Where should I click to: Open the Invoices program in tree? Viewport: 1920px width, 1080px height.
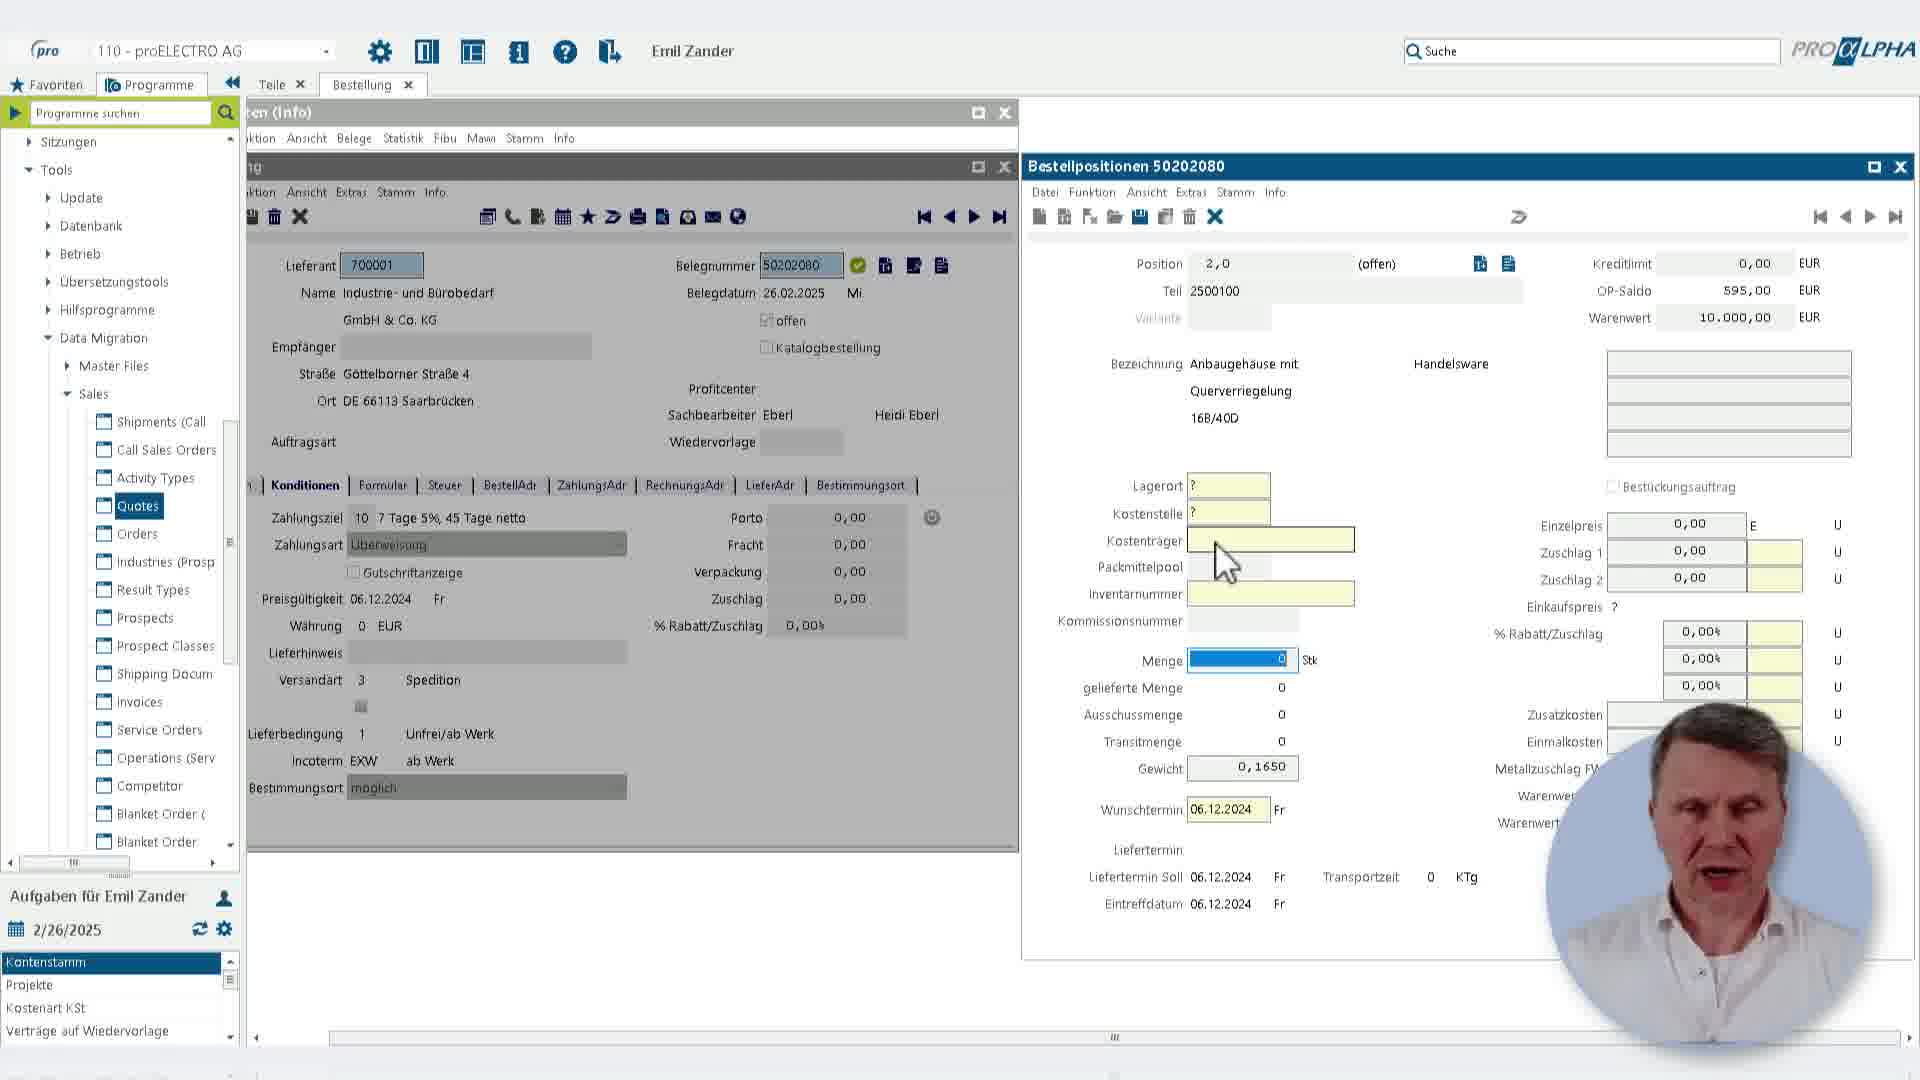pos(139,702)
